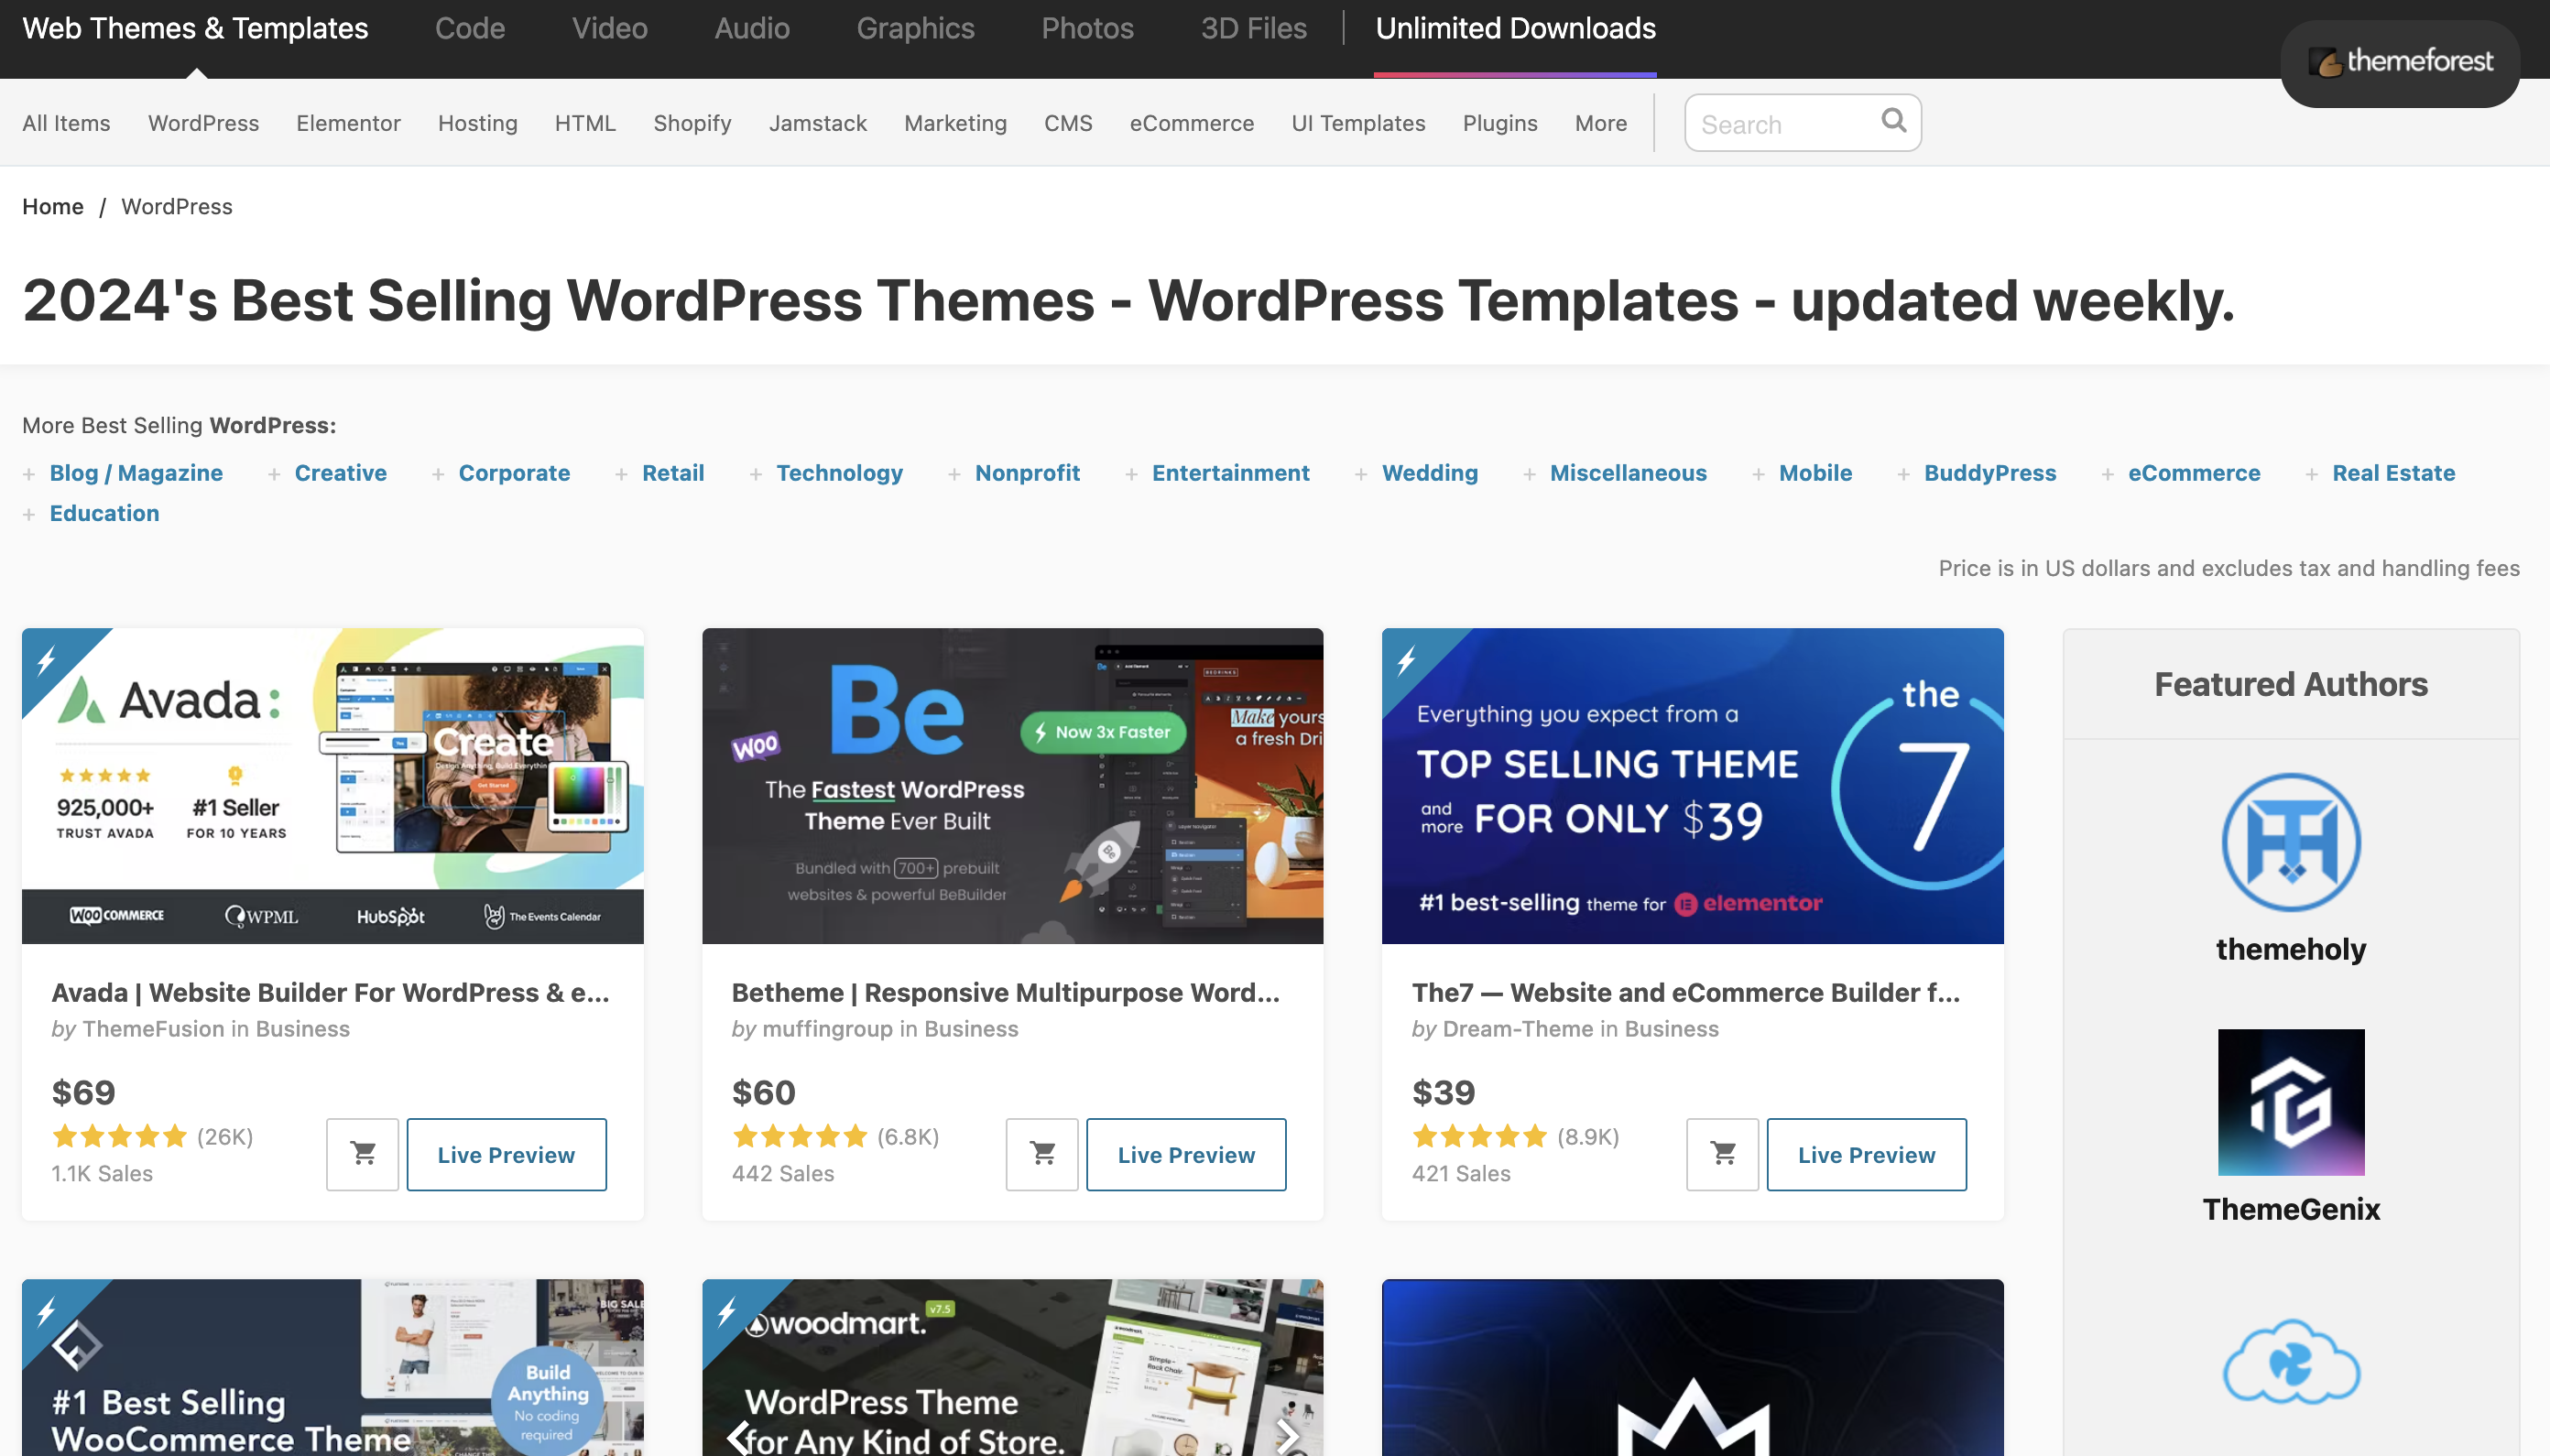The image size is (2550, 1456).
Task: Switch to Unlimited Downloads tab
Action: pyautogui.click(x=1515, y=28)
